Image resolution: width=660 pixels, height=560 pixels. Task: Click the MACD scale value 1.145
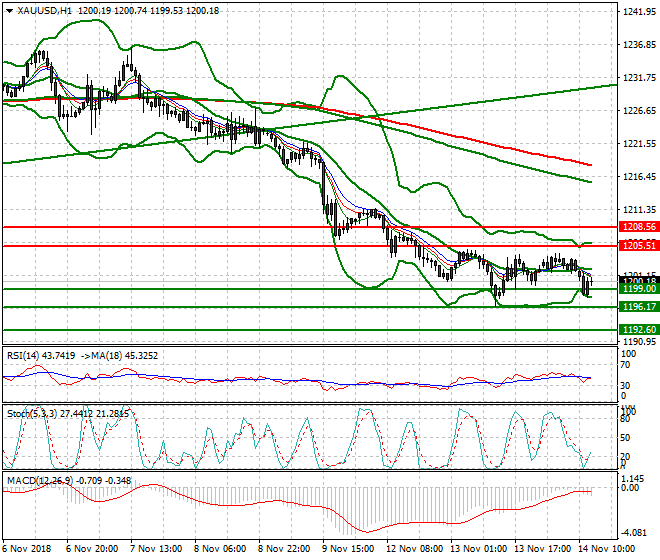[633, 479]
